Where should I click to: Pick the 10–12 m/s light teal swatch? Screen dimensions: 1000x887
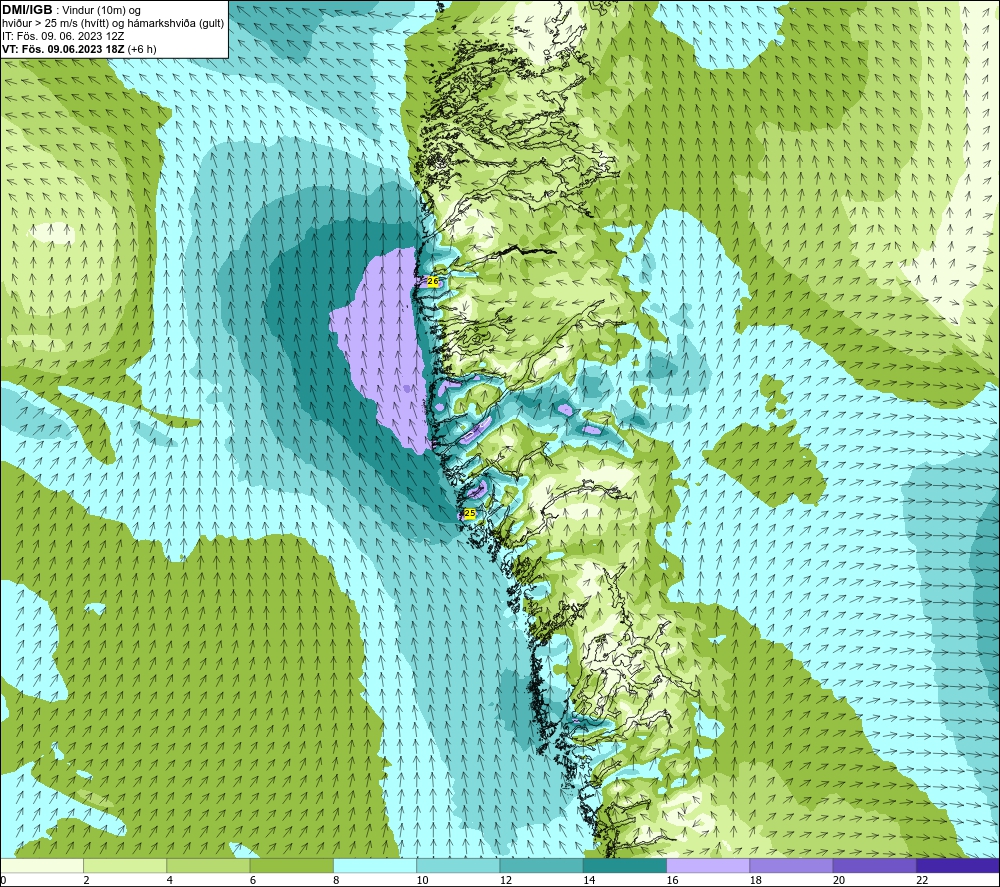458,865
